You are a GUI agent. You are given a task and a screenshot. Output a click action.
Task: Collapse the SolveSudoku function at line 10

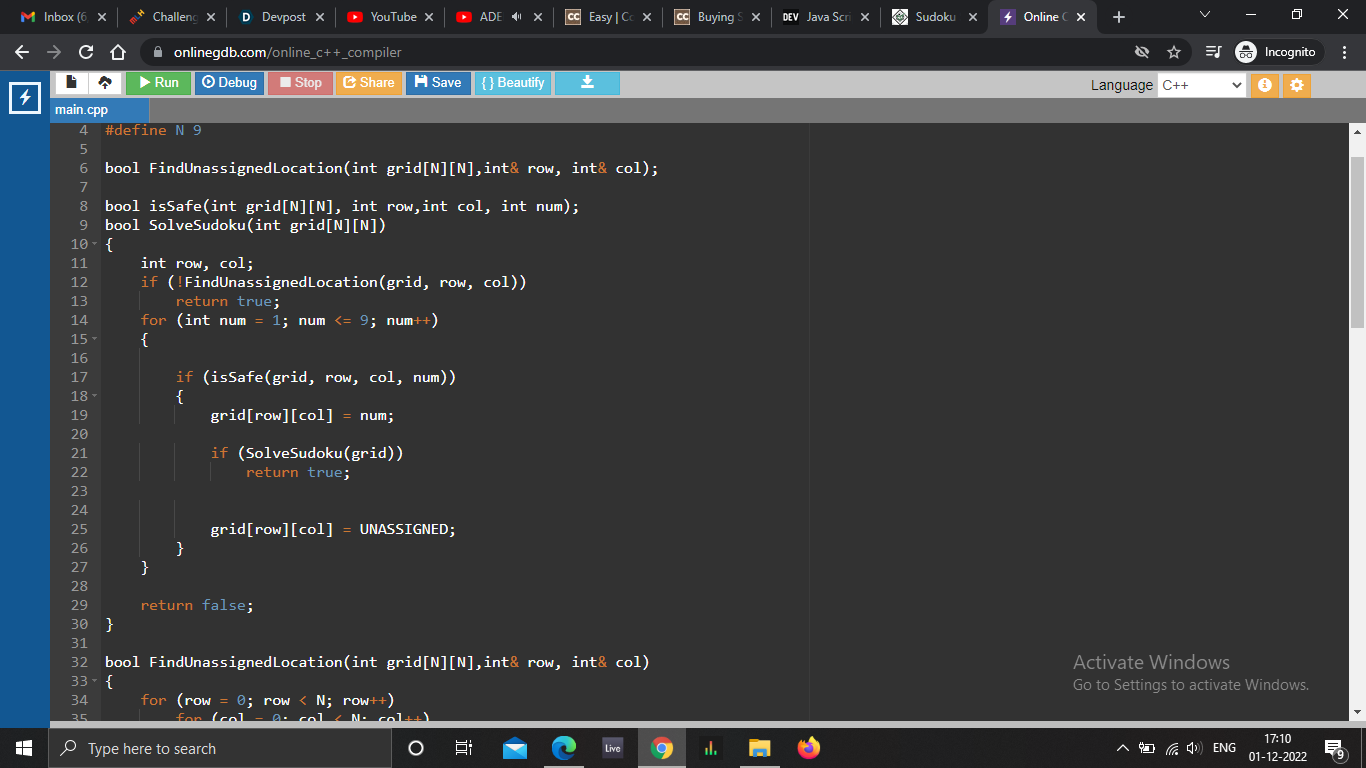click(93, 244)
